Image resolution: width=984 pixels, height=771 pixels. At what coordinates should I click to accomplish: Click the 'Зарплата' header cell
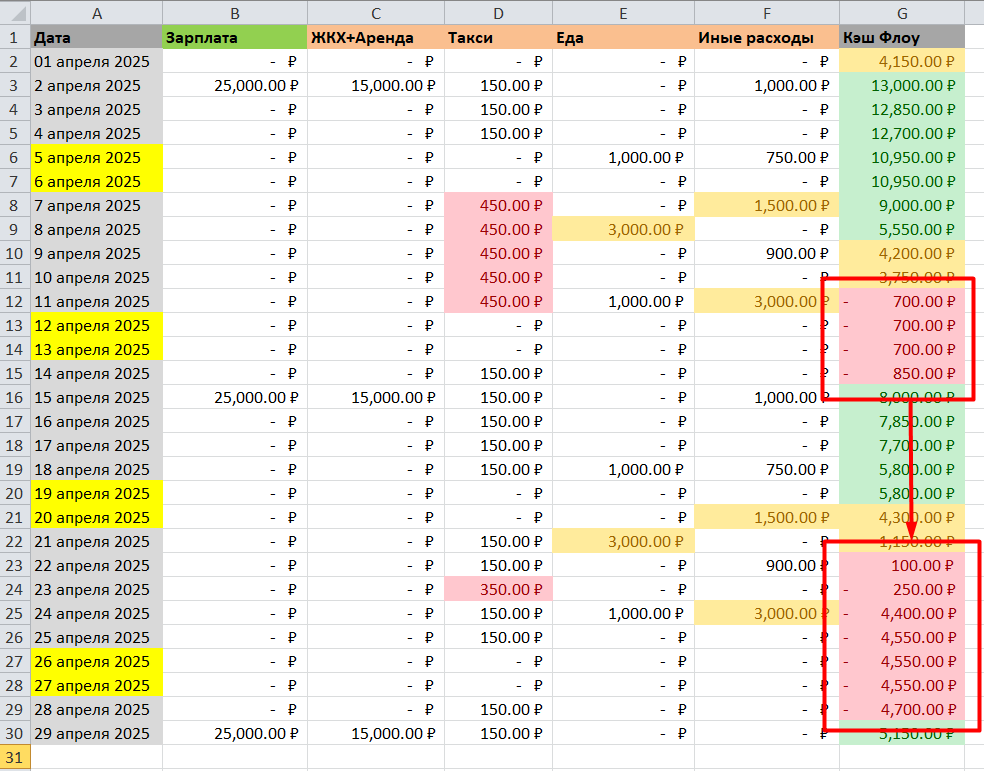pos(235,38)
